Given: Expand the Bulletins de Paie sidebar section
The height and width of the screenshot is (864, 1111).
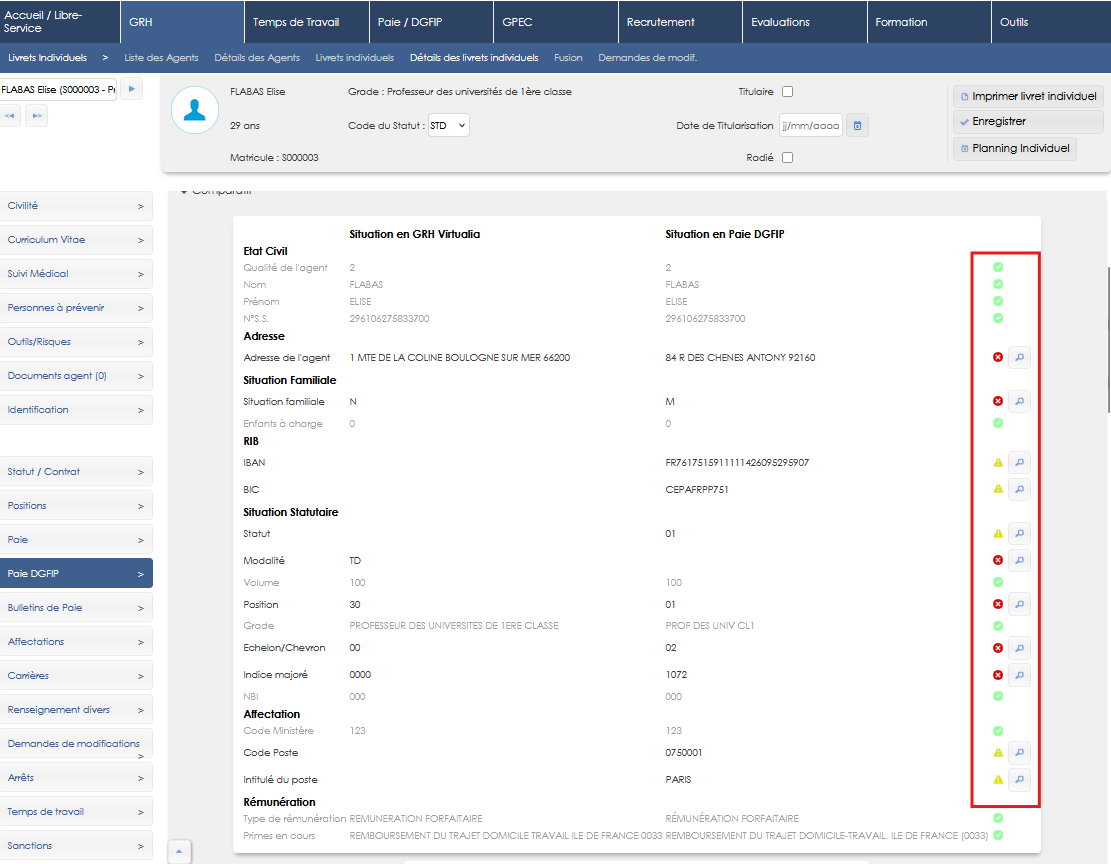Looking at the screenshot, I should pos(76,608).
